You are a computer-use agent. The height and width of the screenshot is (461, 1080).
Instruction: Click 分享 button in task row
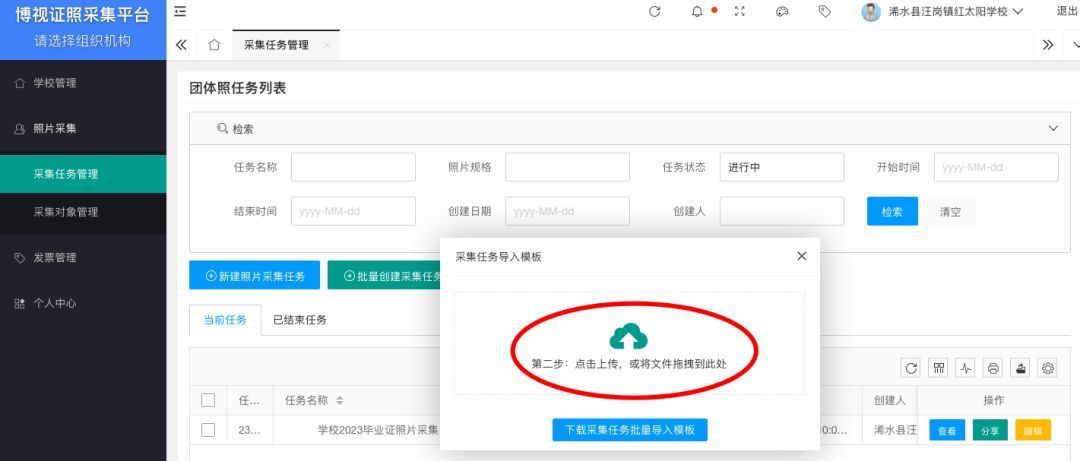pyautogui.click(x=990, y=431)
